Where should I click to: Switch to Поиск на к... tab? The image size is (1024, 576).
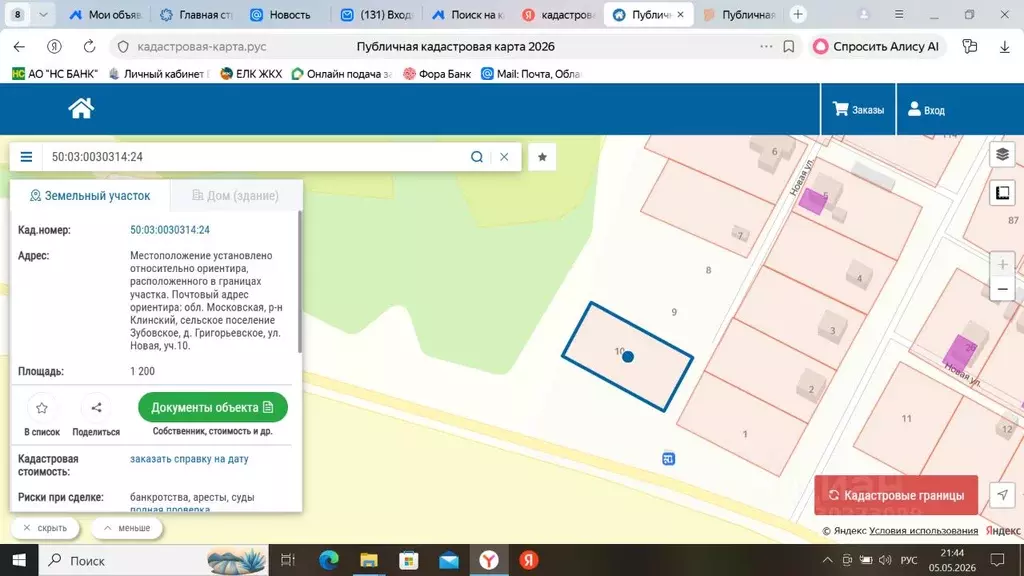468,14
